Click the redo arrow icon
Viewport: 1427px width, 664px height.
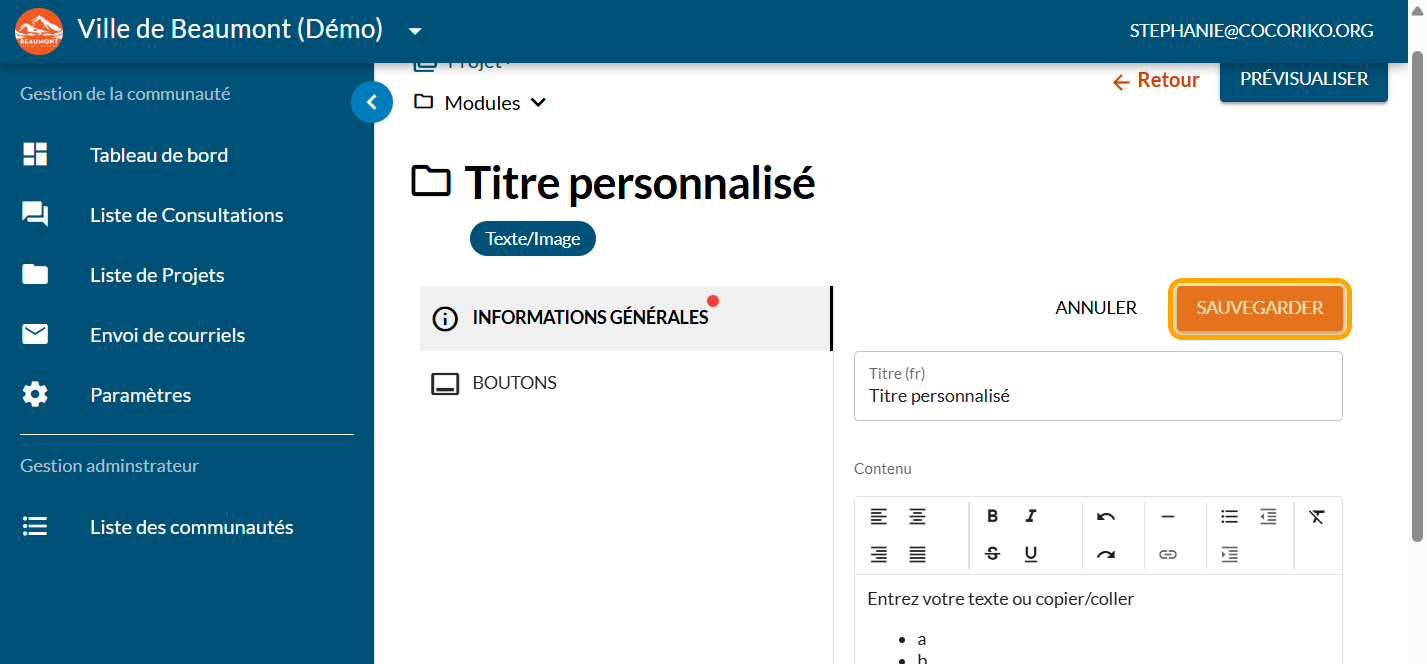point(1105,554)
